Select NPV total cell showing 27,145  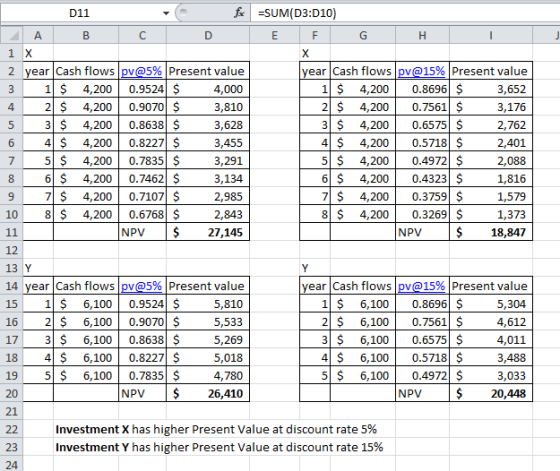coord(208,232)
